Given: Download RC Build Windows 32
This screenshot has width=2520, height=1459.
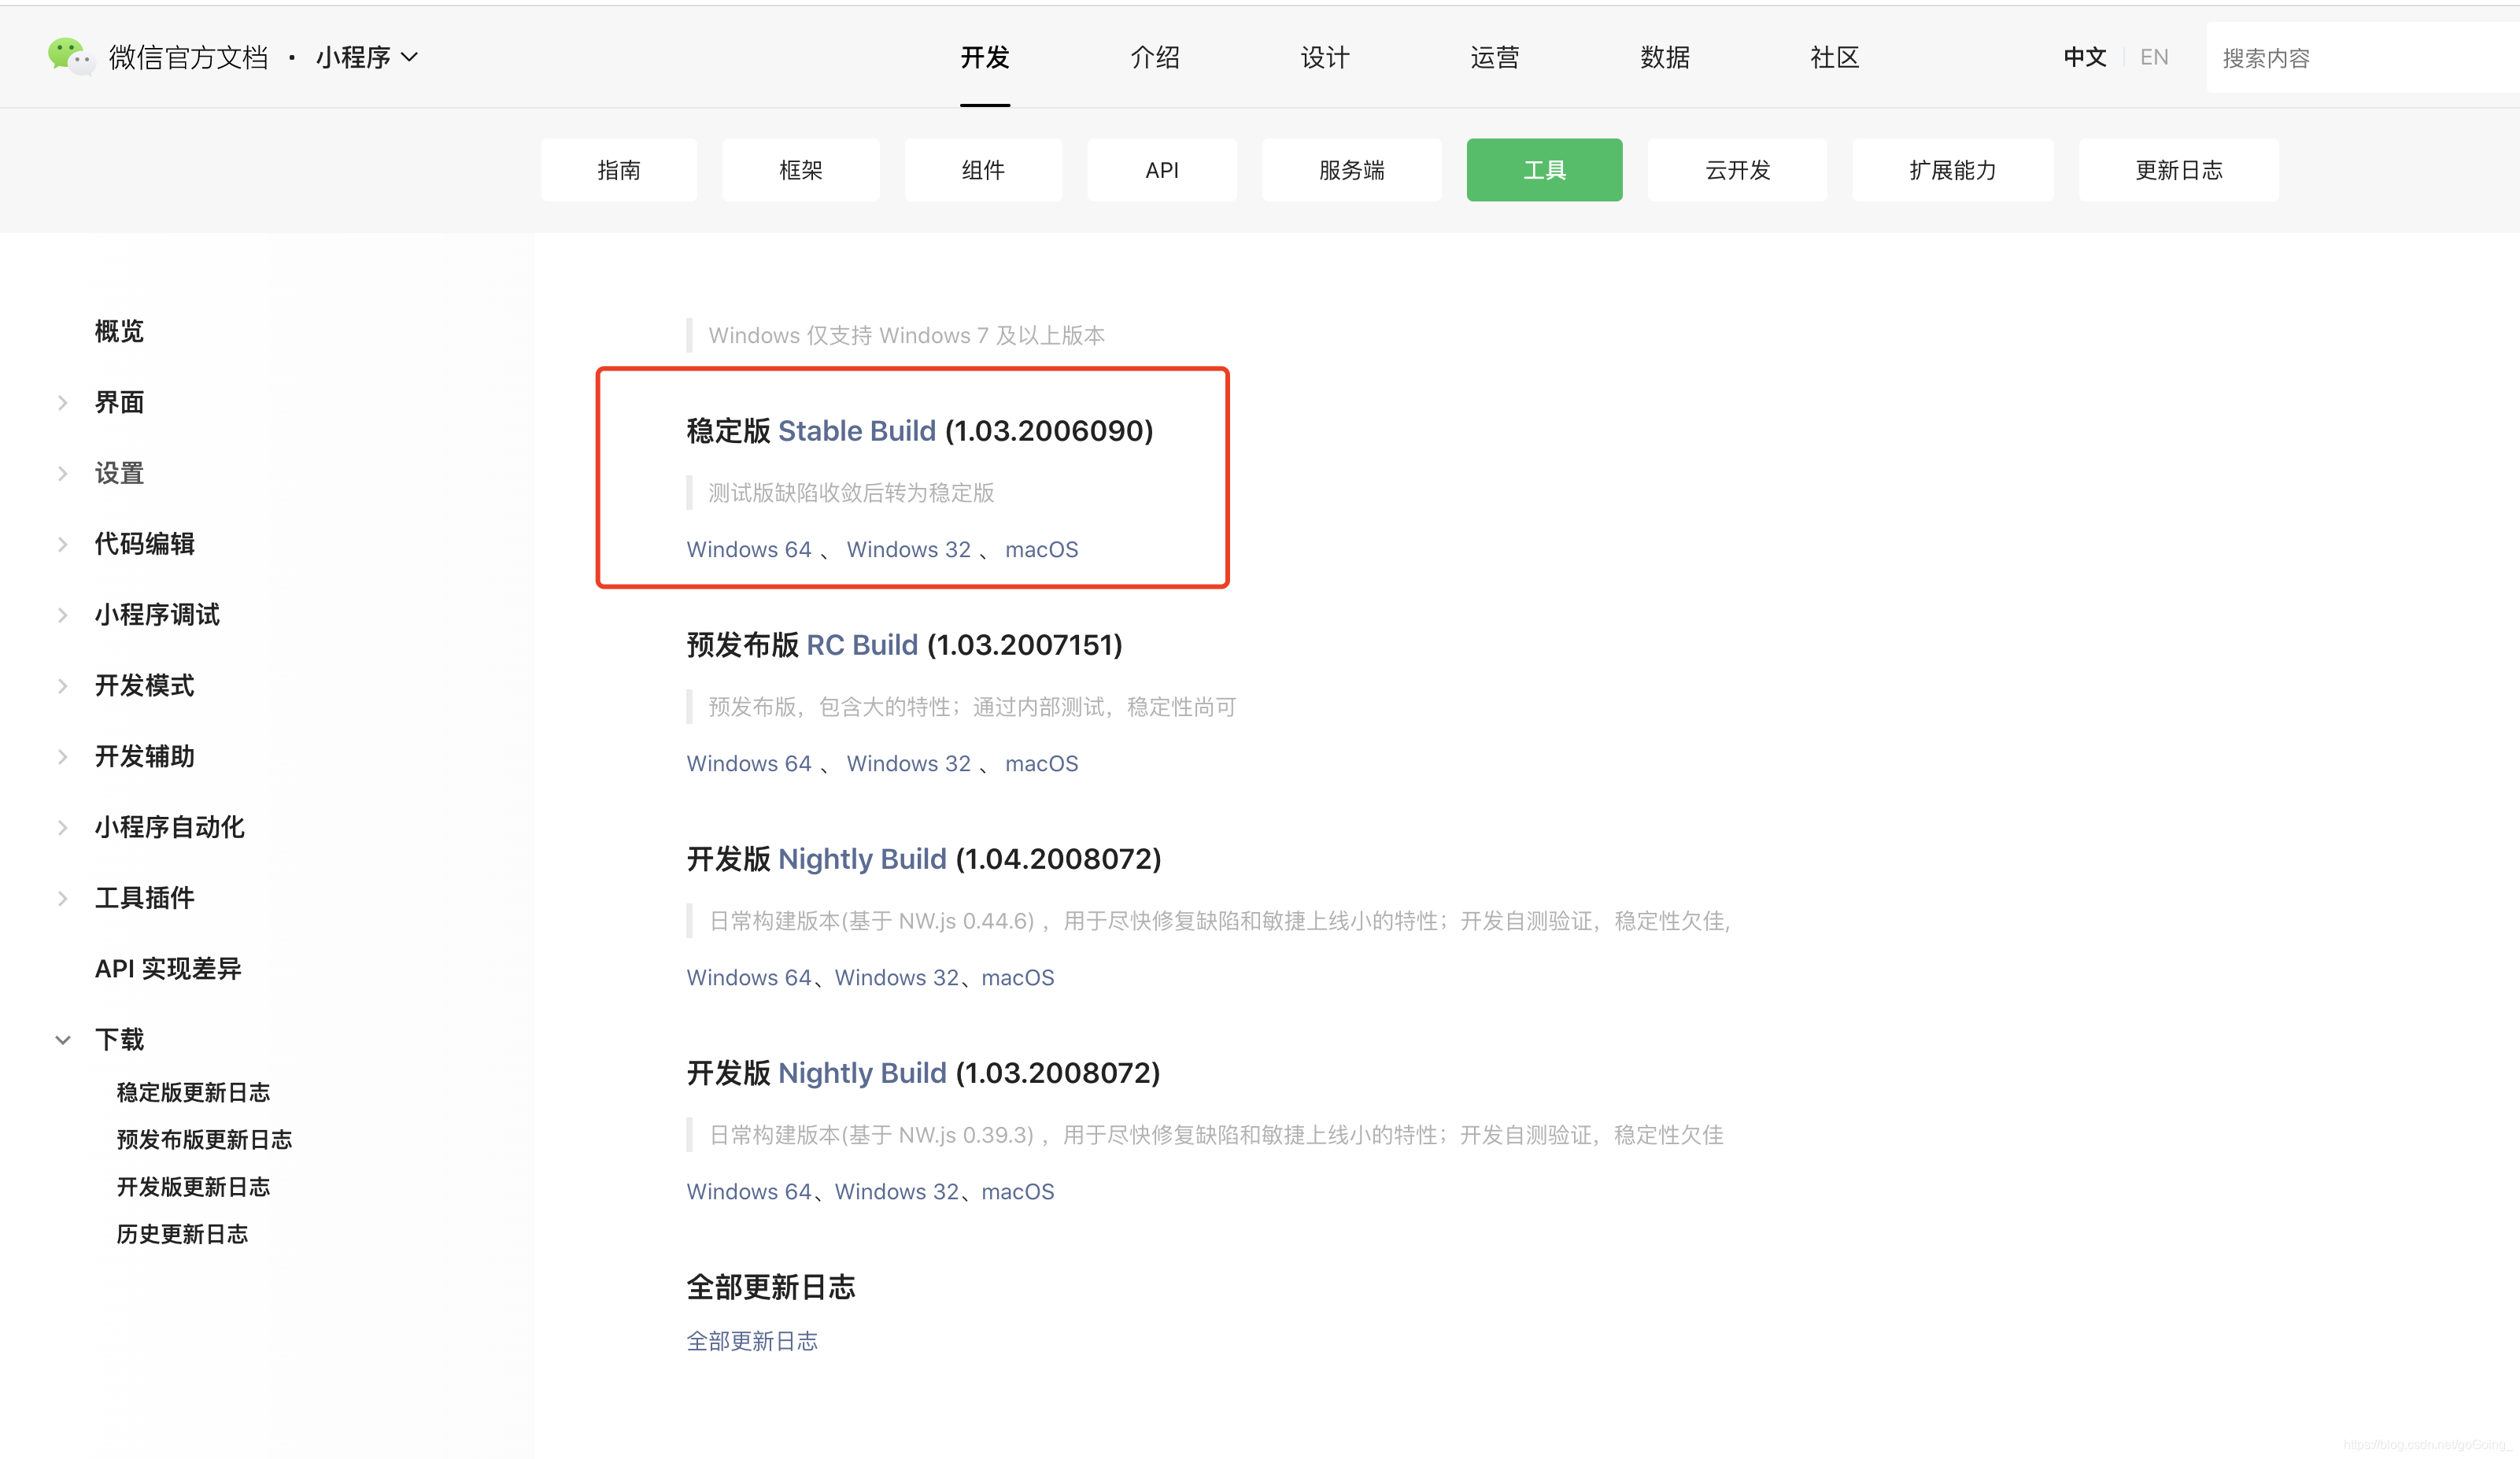Looking at the screenshot, I should (x=909, y=763).
